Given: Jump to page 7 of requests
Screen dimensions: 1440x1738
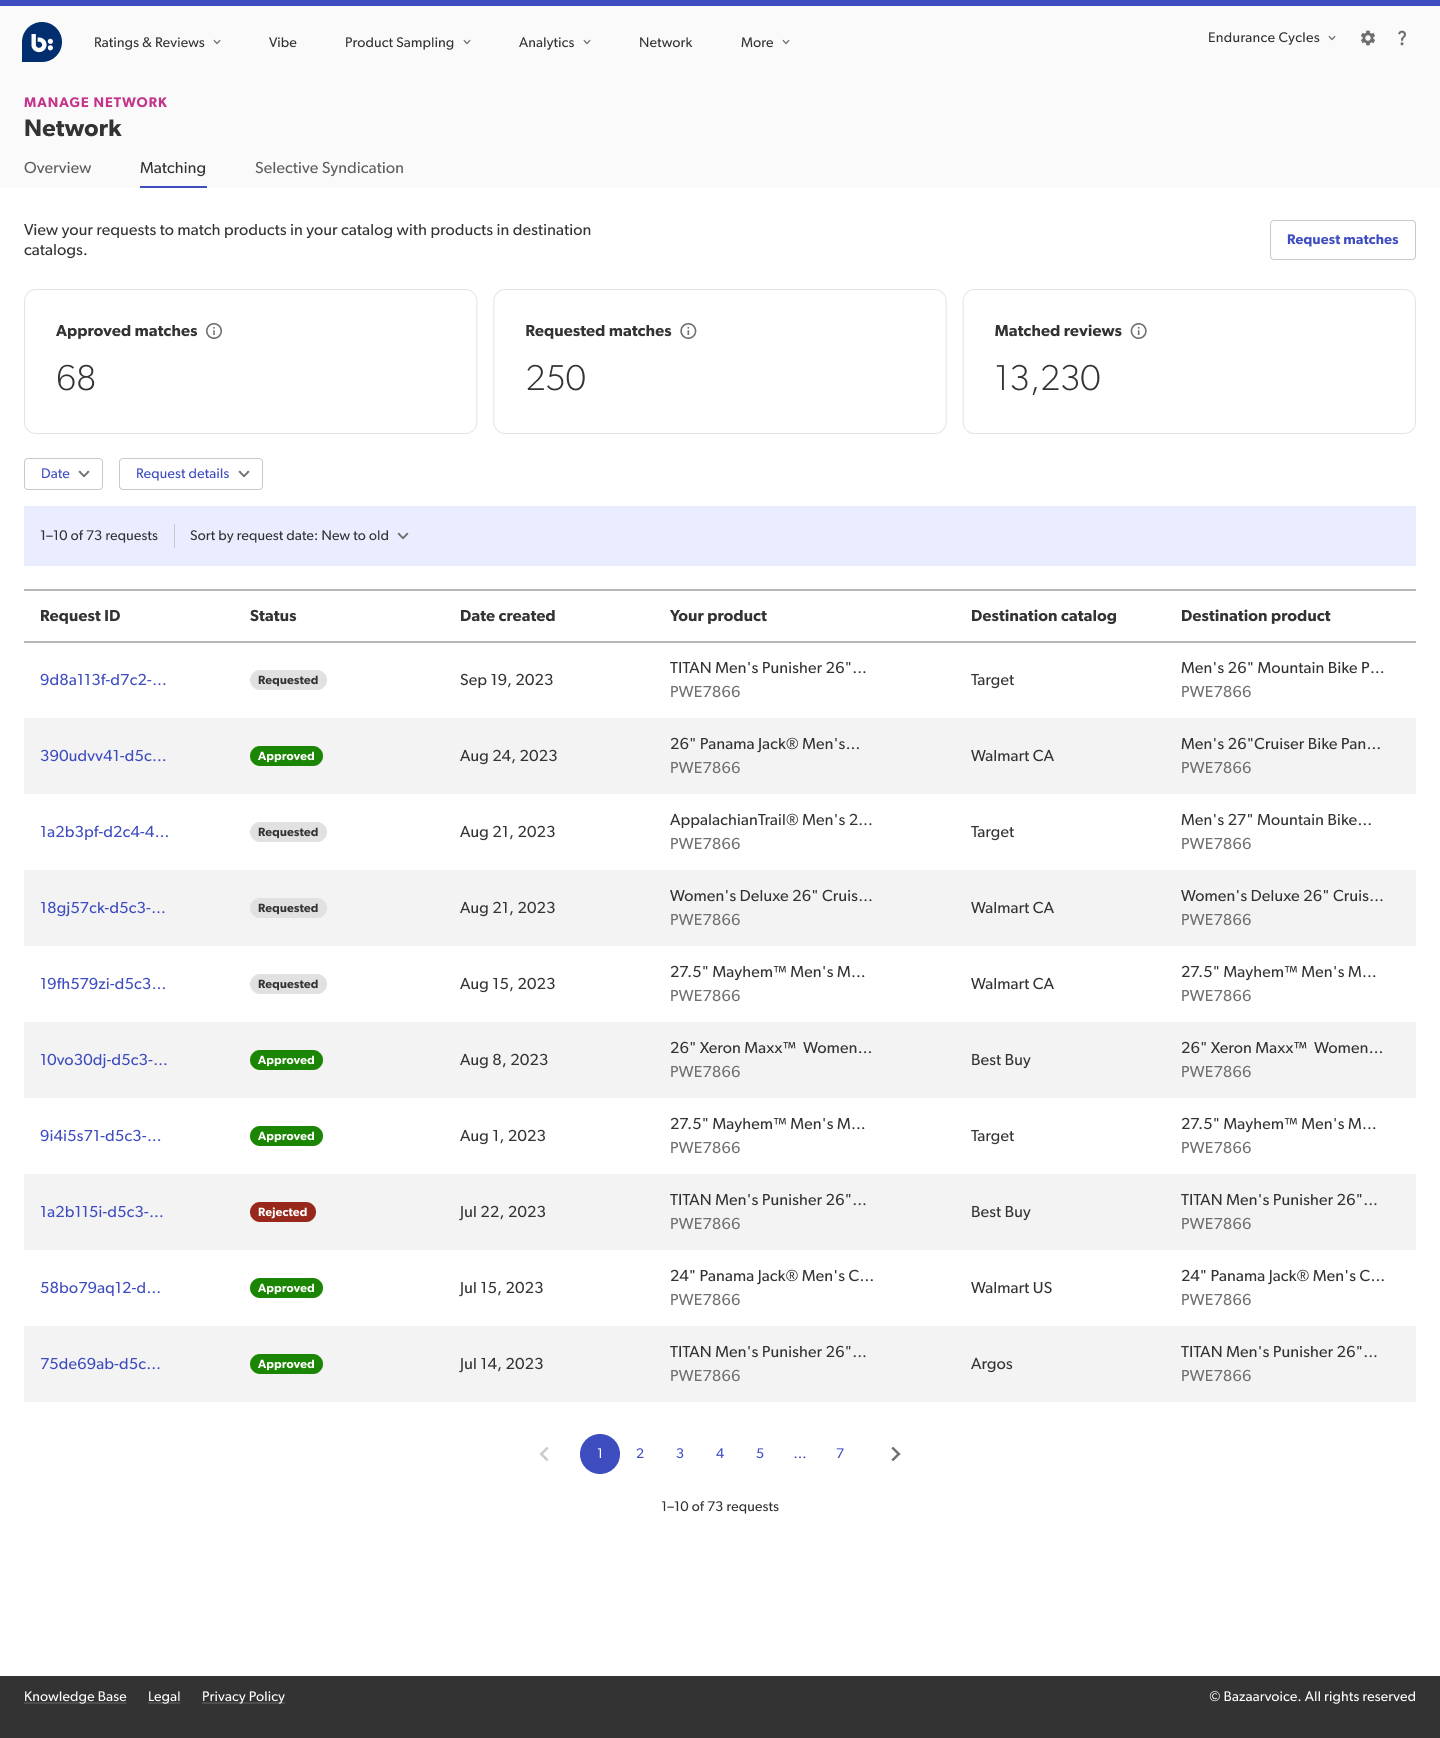Looking at the screenshot, I should tap(840, 1454).
